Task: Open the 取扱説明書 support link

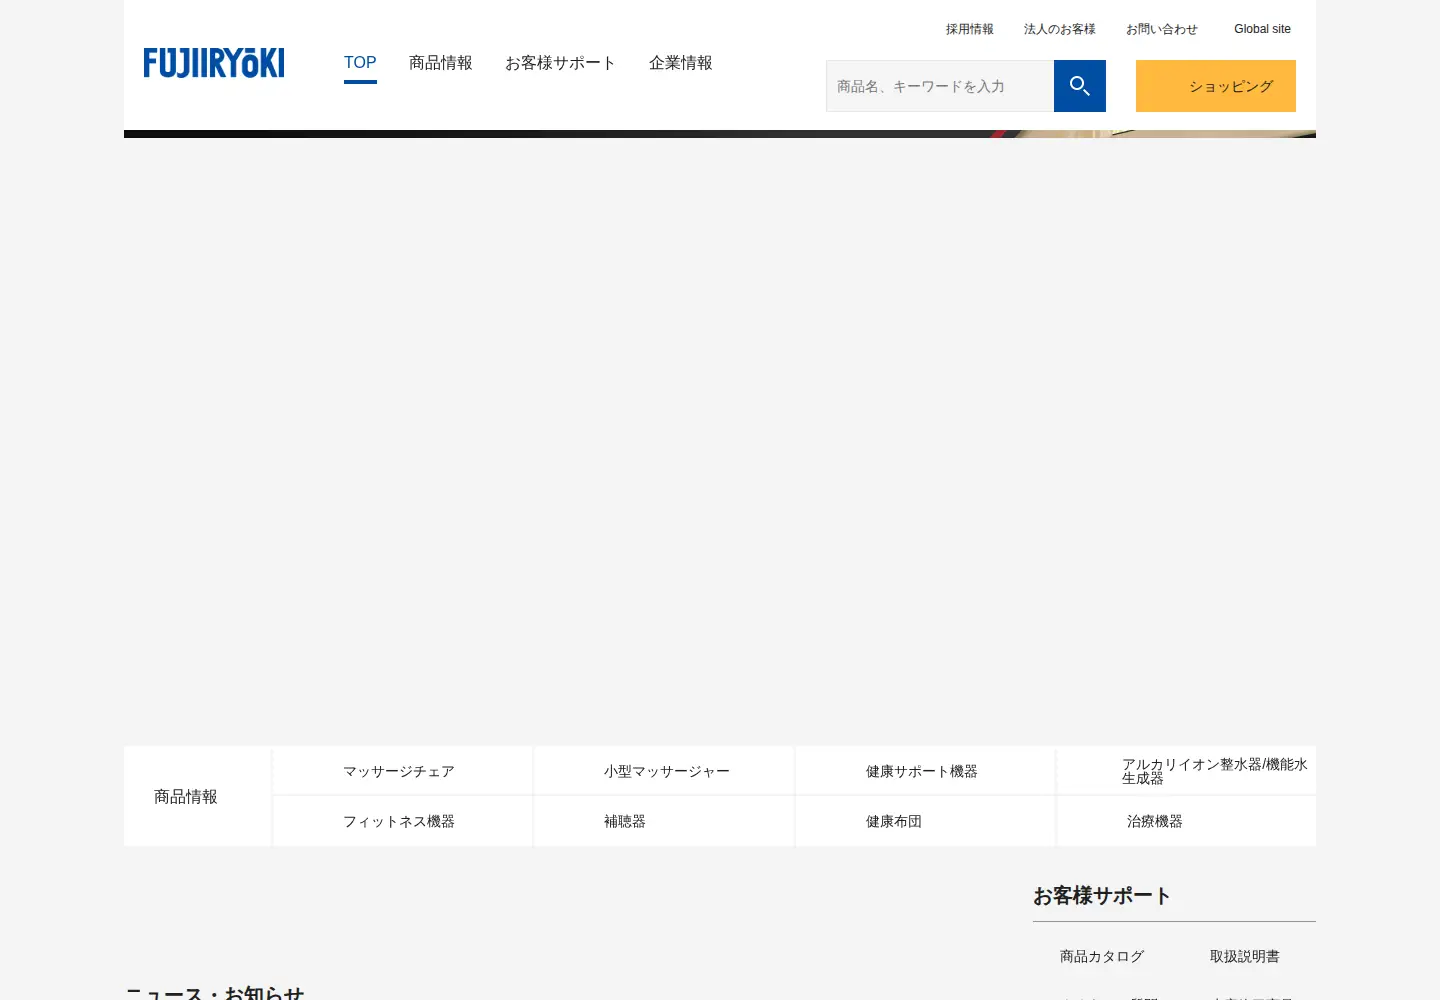Action: [1245, 956]
